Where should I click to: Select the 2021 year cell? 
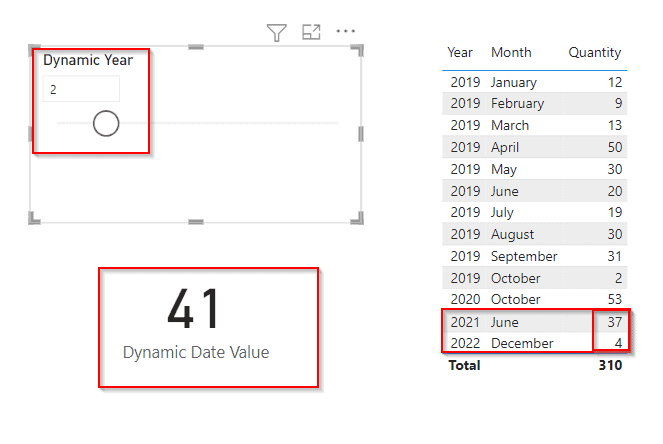(465, 322)
